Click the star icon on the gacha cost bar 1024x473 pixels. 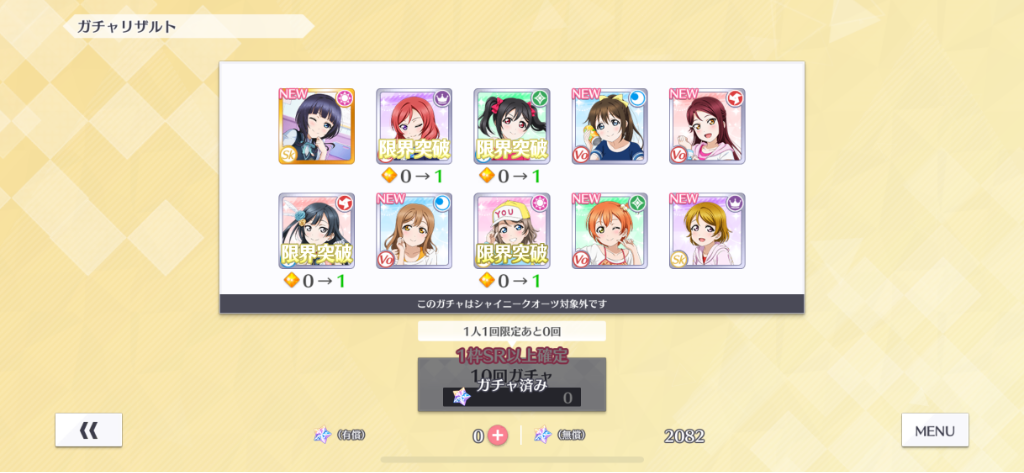462,397
